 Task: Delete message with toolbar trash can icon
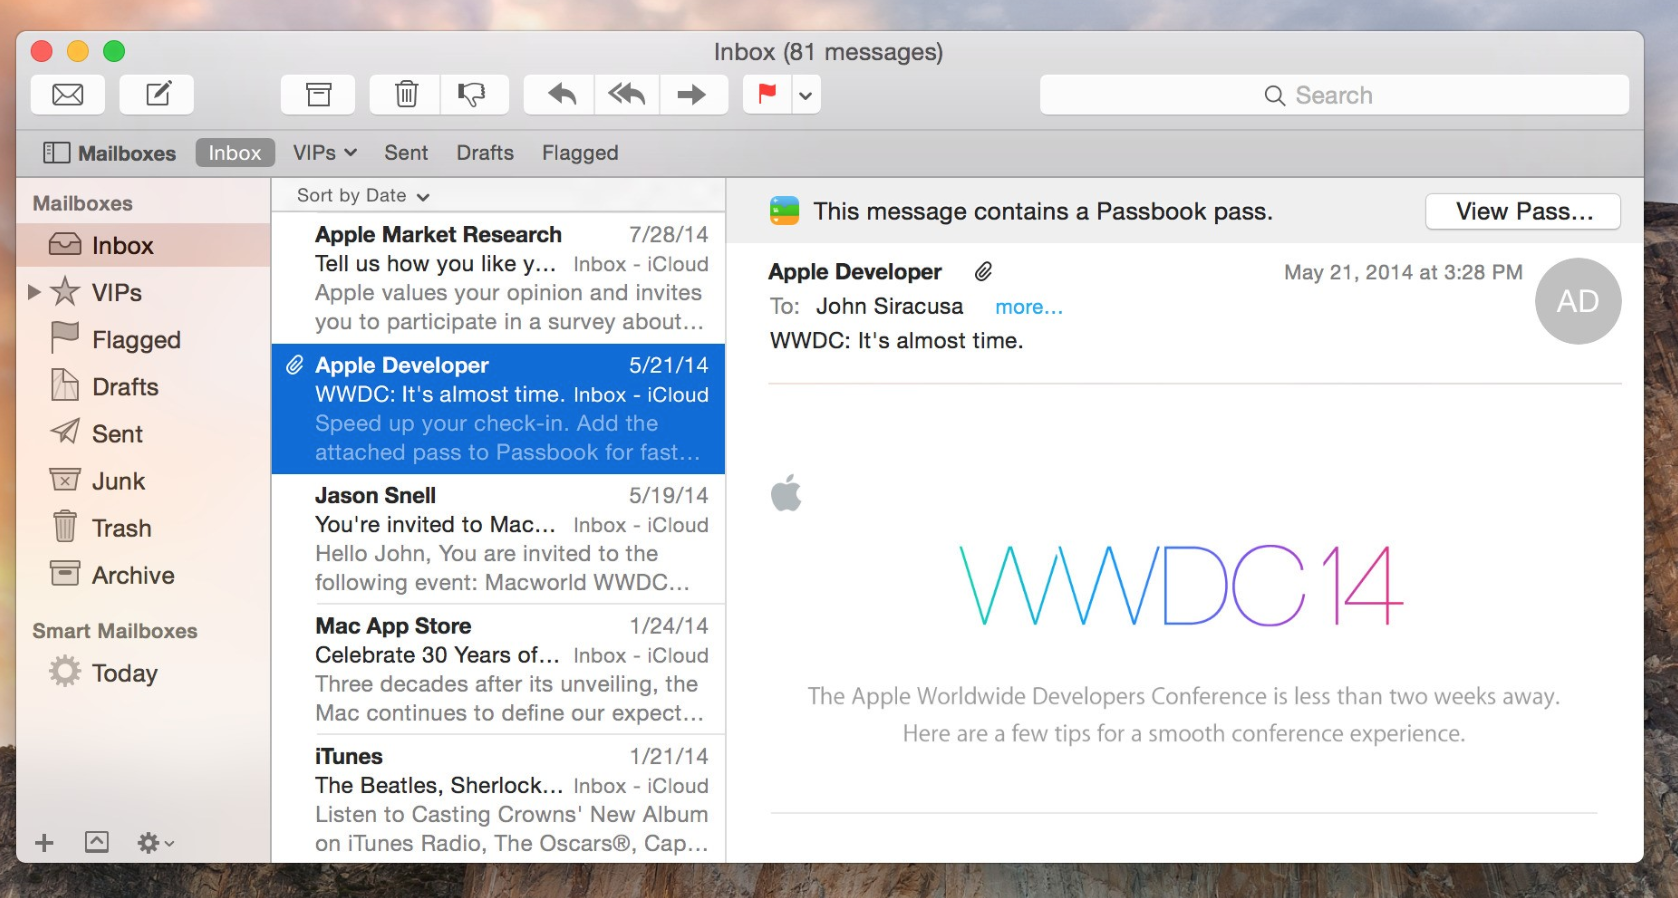406,95
